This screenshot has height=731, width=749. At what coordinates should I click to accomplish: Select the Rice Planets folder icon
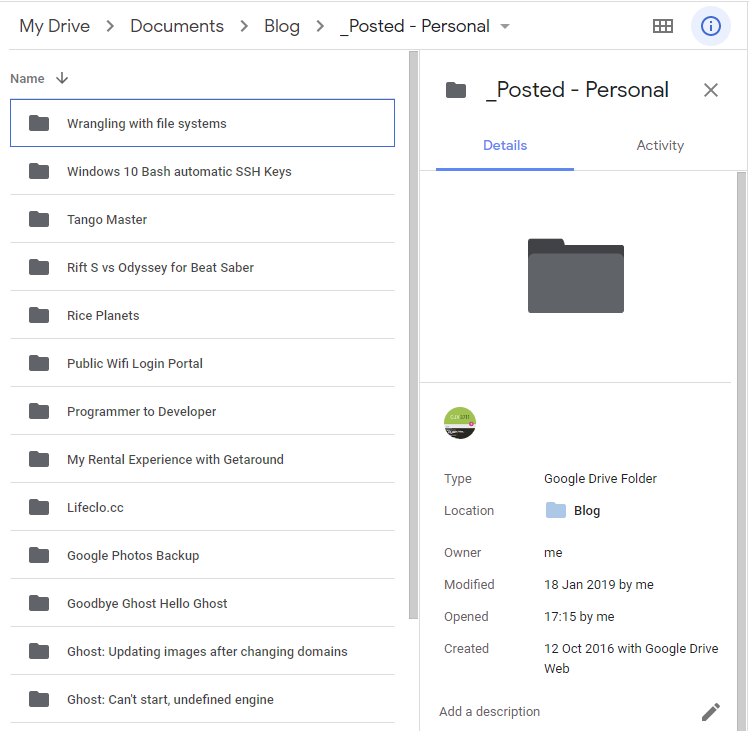tap(39, 315)
